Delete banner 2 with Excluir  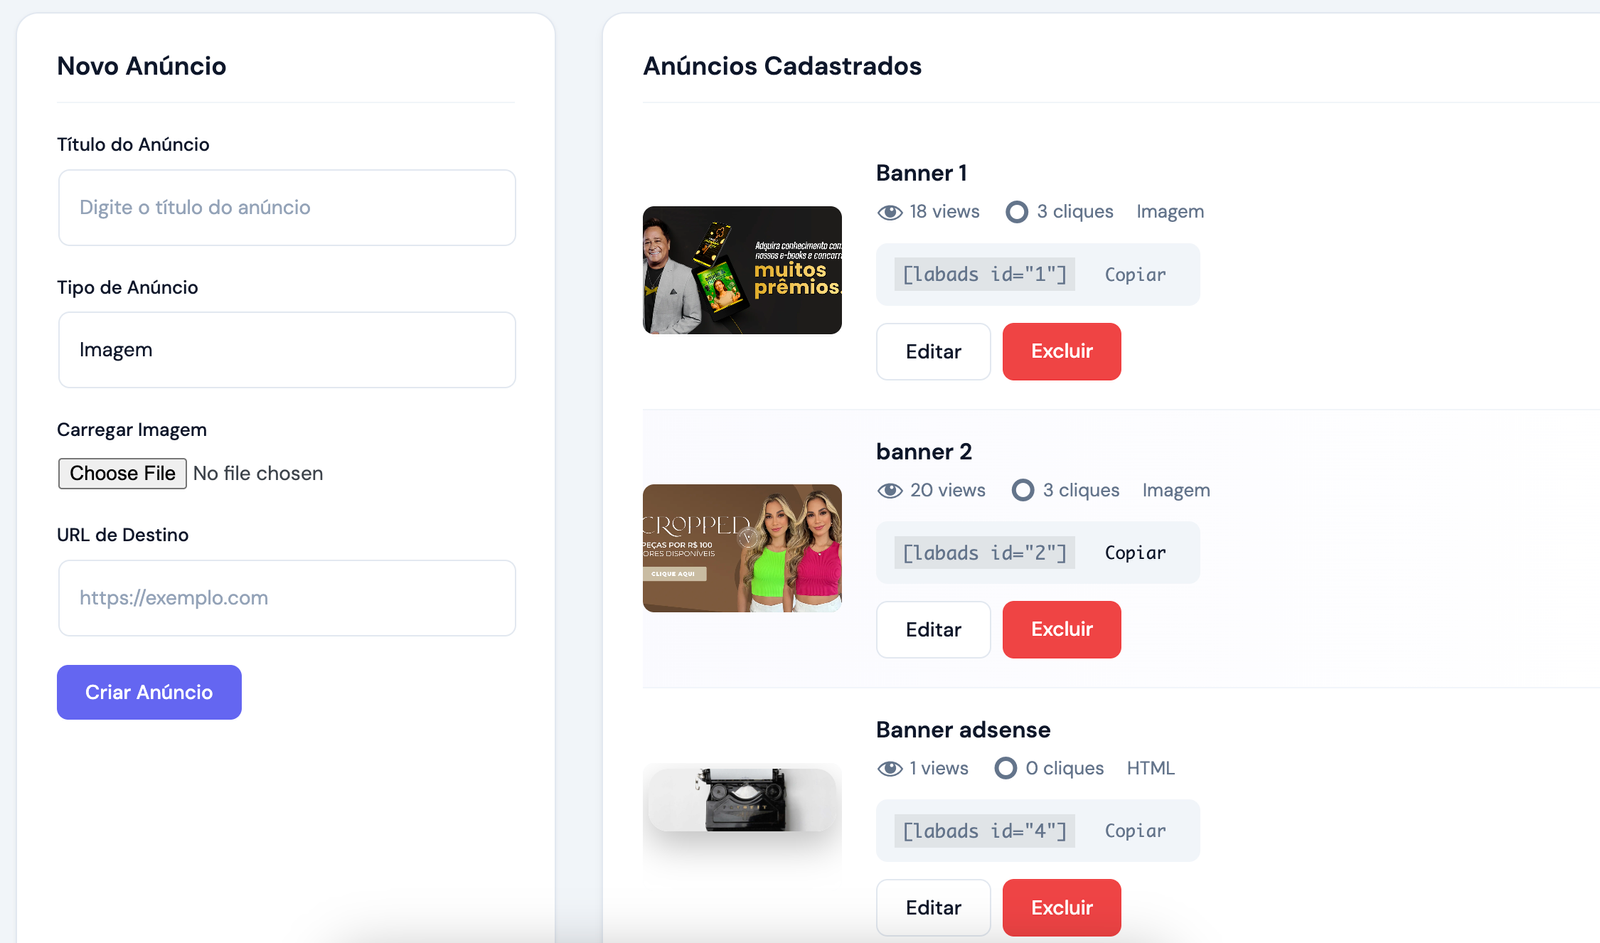(1062, 630)
